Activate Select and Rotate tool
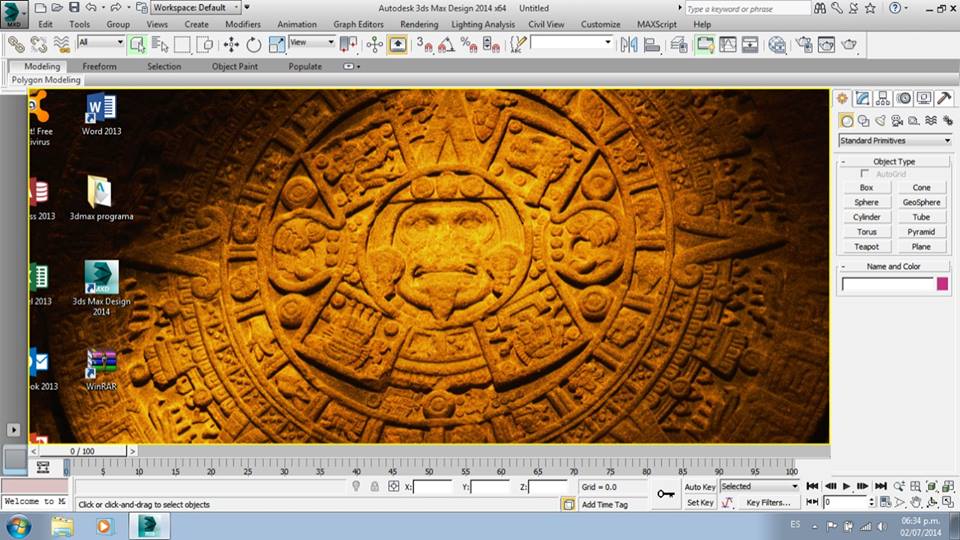The width and height of the screenshot is (960, 540). (253, 45)
